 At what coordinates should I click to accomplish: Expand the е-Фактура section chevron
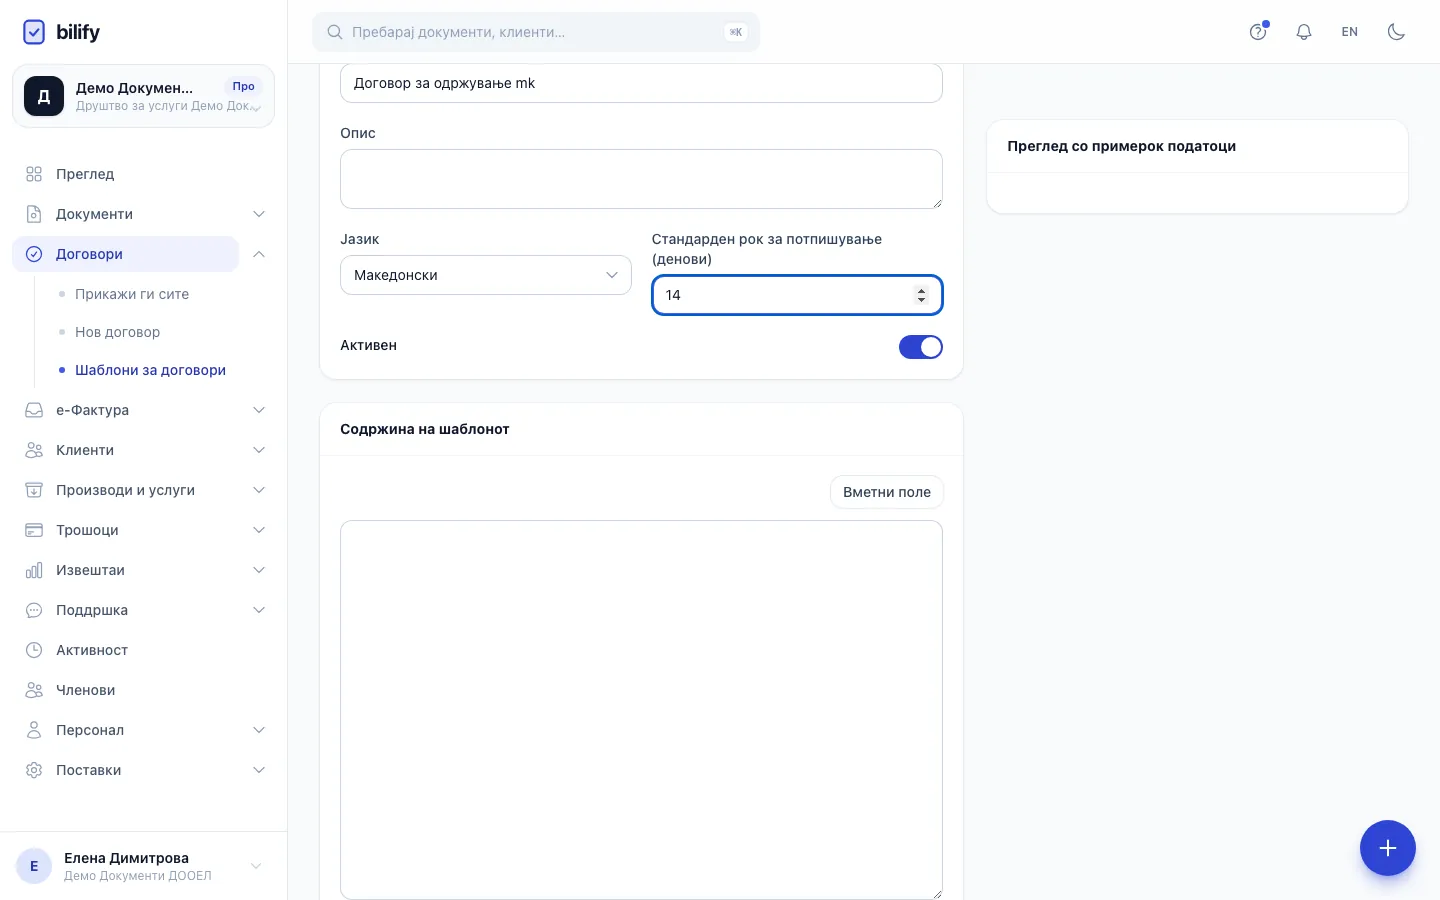pos(259,410)
